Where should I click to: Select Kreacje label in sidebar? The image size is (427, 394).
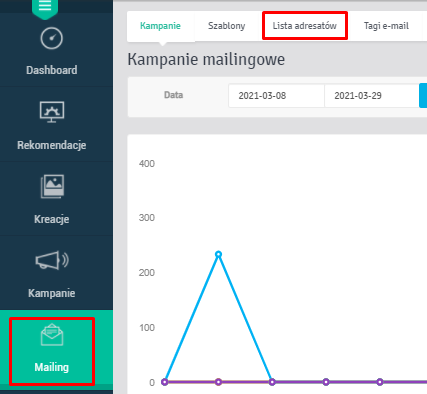click(x=52, y=219)
